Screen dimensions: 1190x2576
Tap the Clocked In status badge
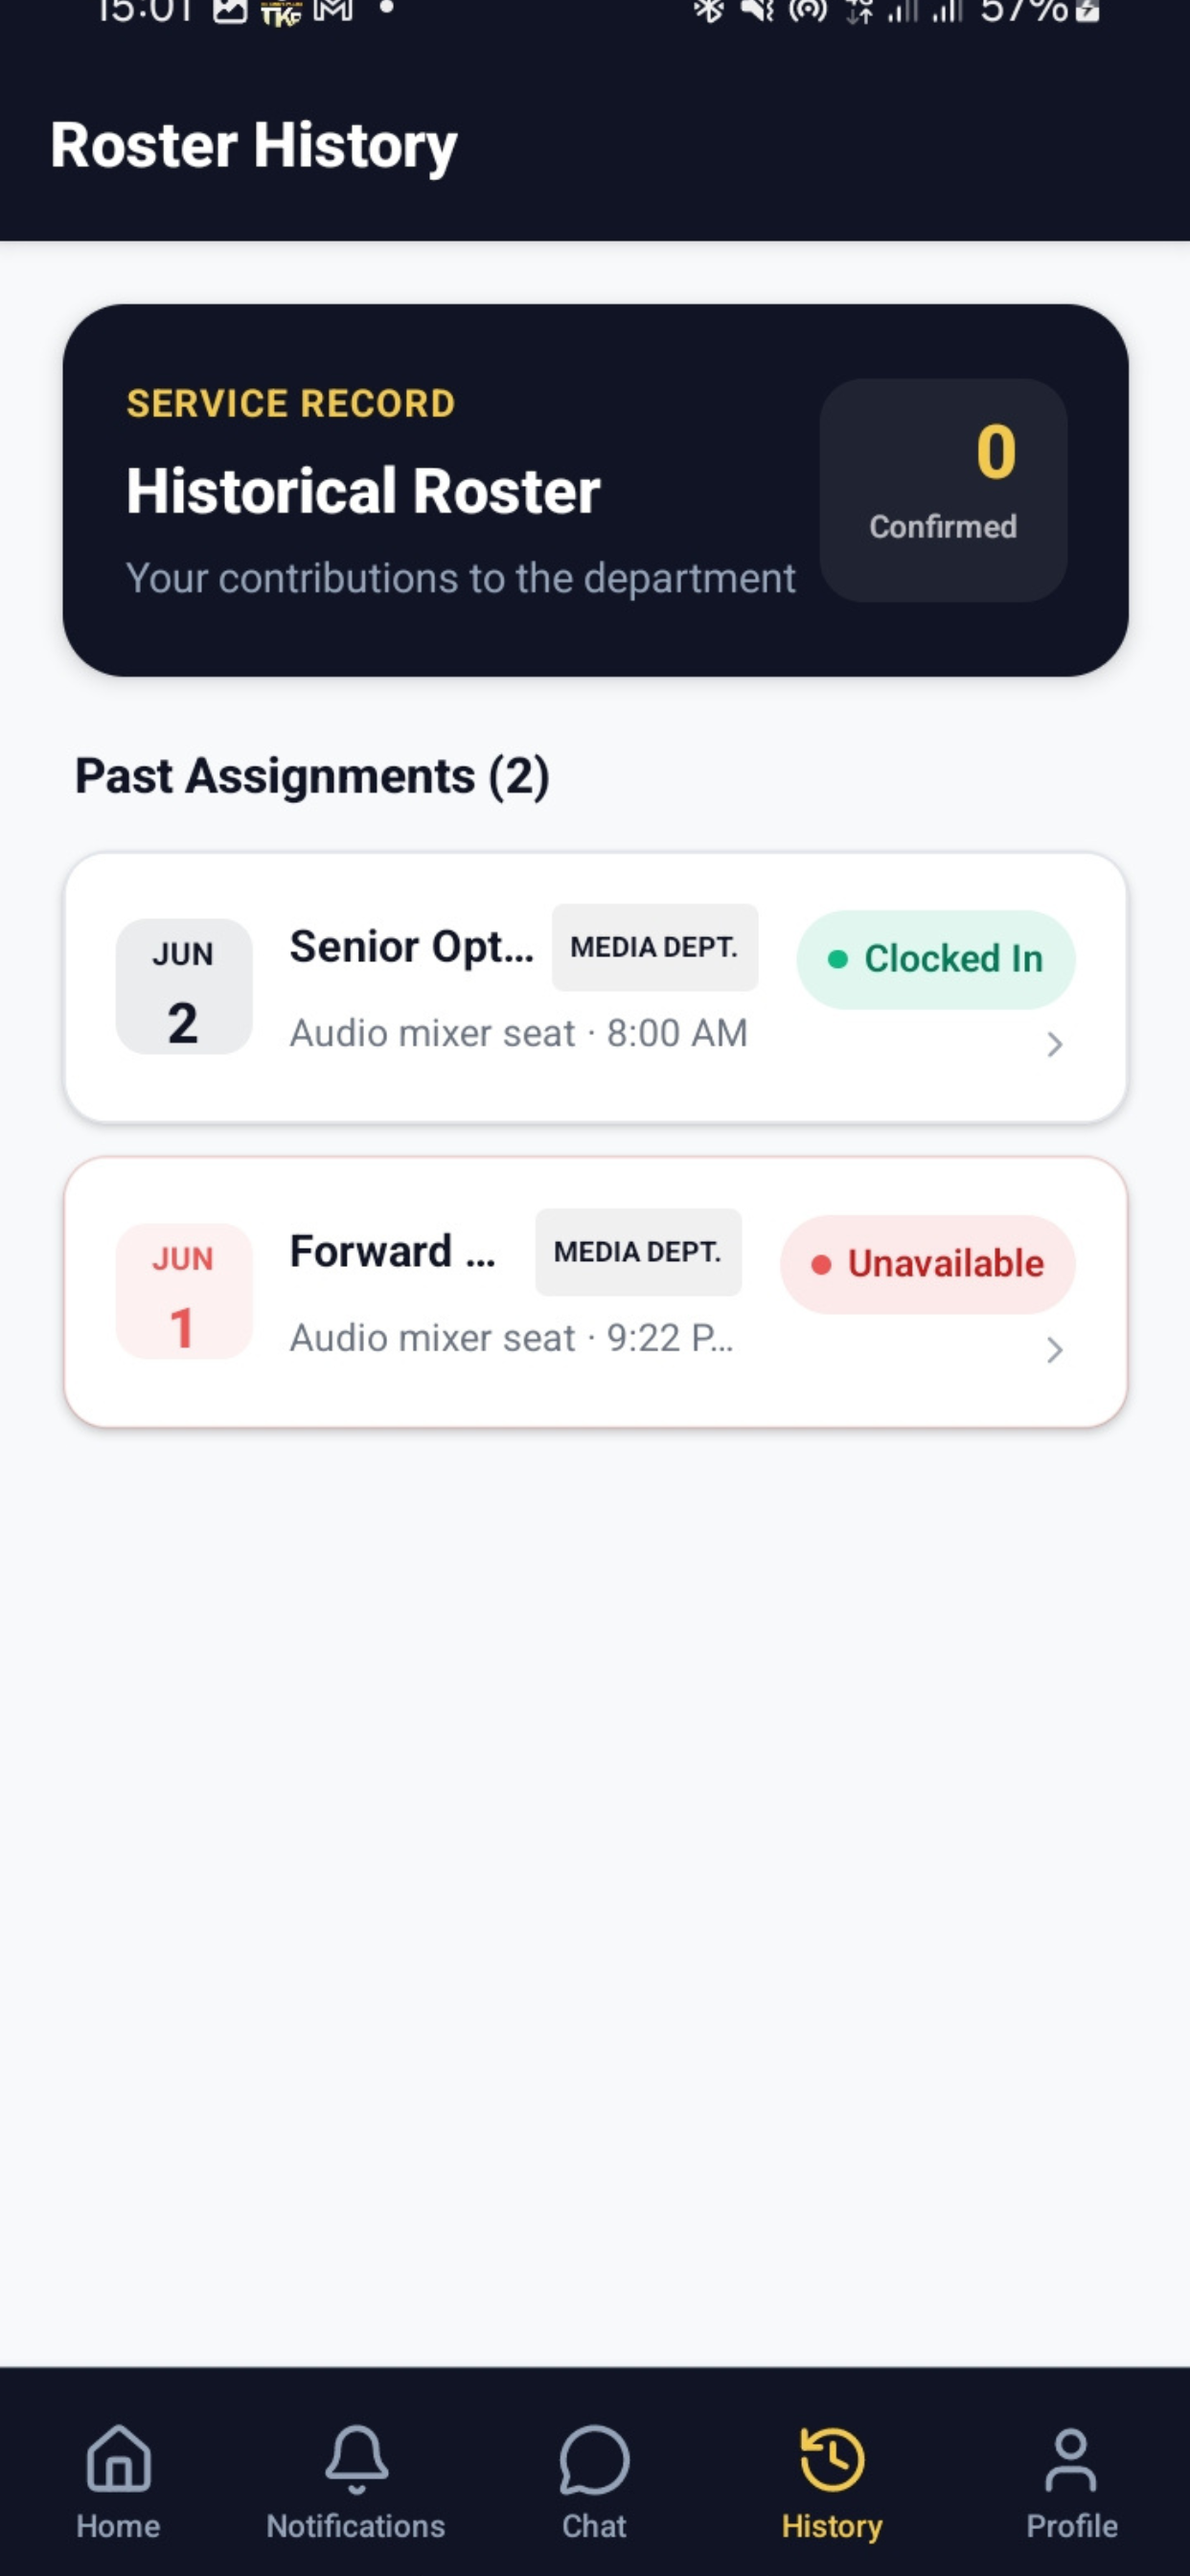click(935, 959)
